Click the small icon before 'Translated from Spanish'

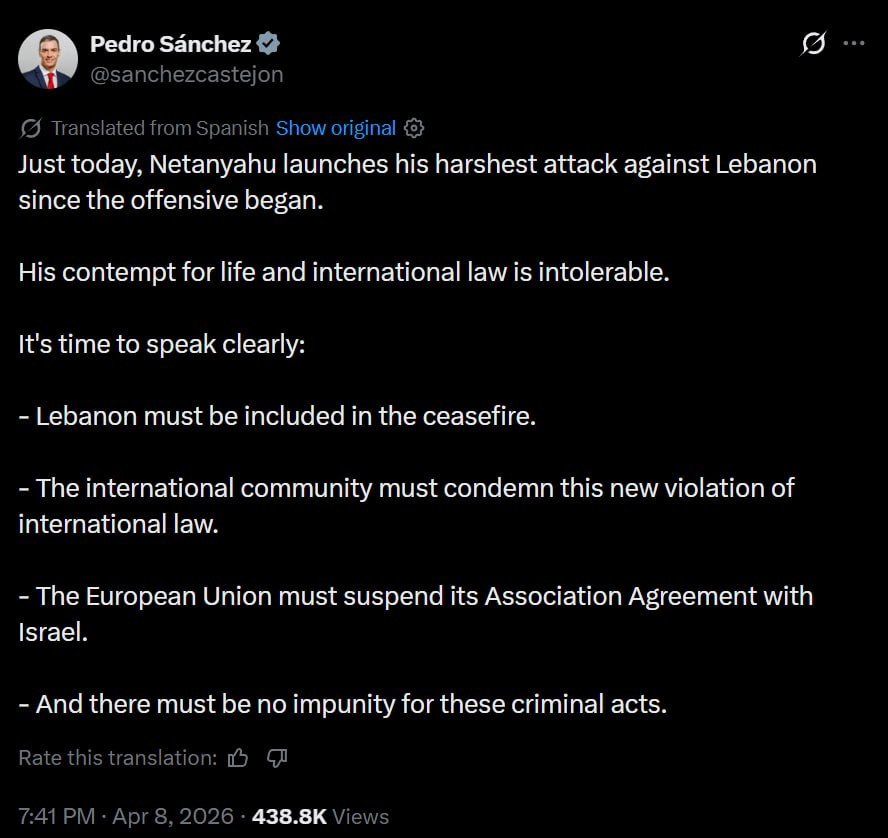30,128
